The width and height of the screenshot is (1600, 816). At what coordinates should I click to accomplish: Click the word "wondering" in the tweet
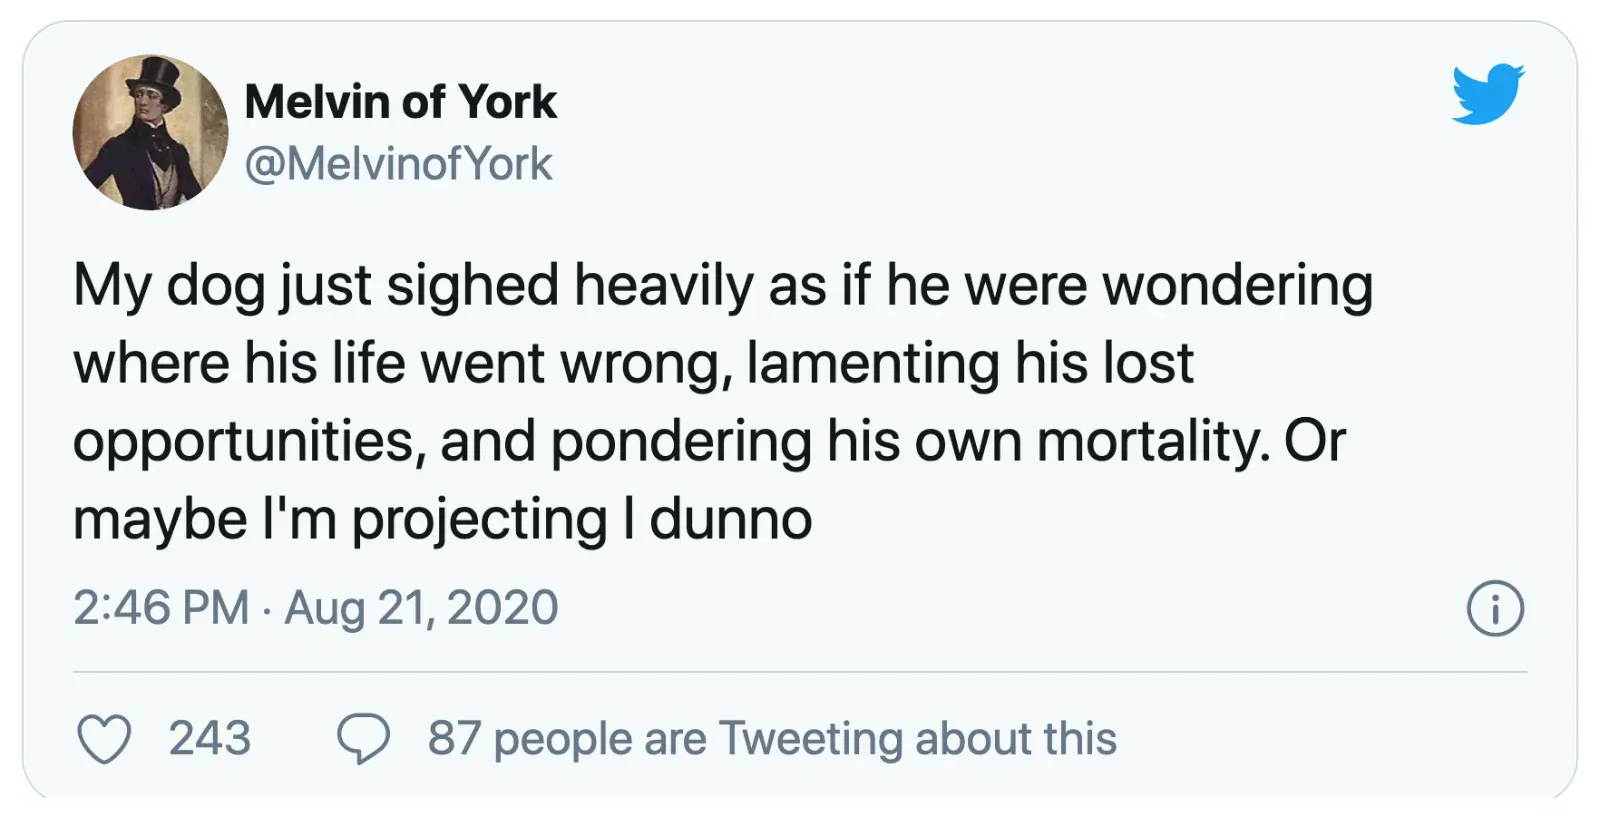coord(1237,286)
